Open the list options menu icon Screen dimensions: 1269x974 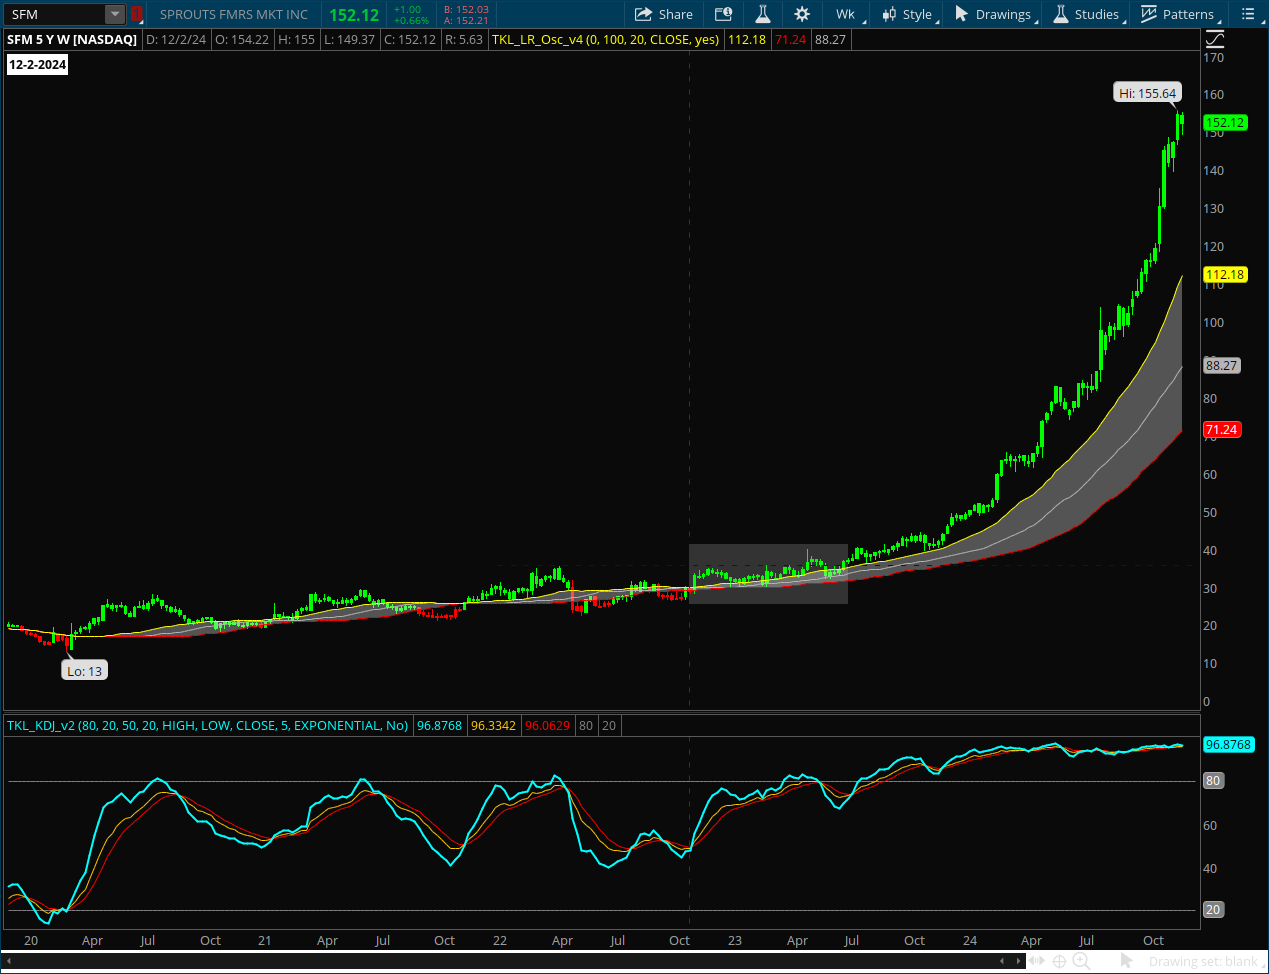tap(1248, 14)
